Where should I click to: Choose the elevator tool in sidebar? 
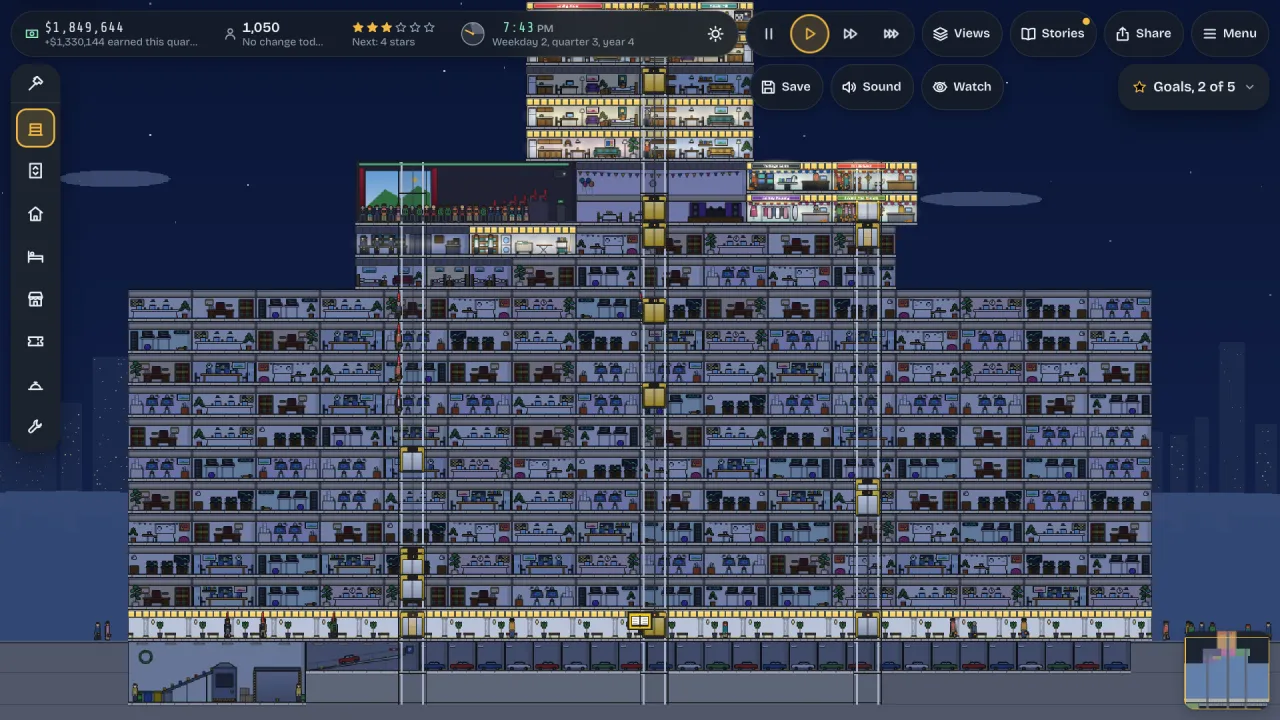click(x=35, y=171)
